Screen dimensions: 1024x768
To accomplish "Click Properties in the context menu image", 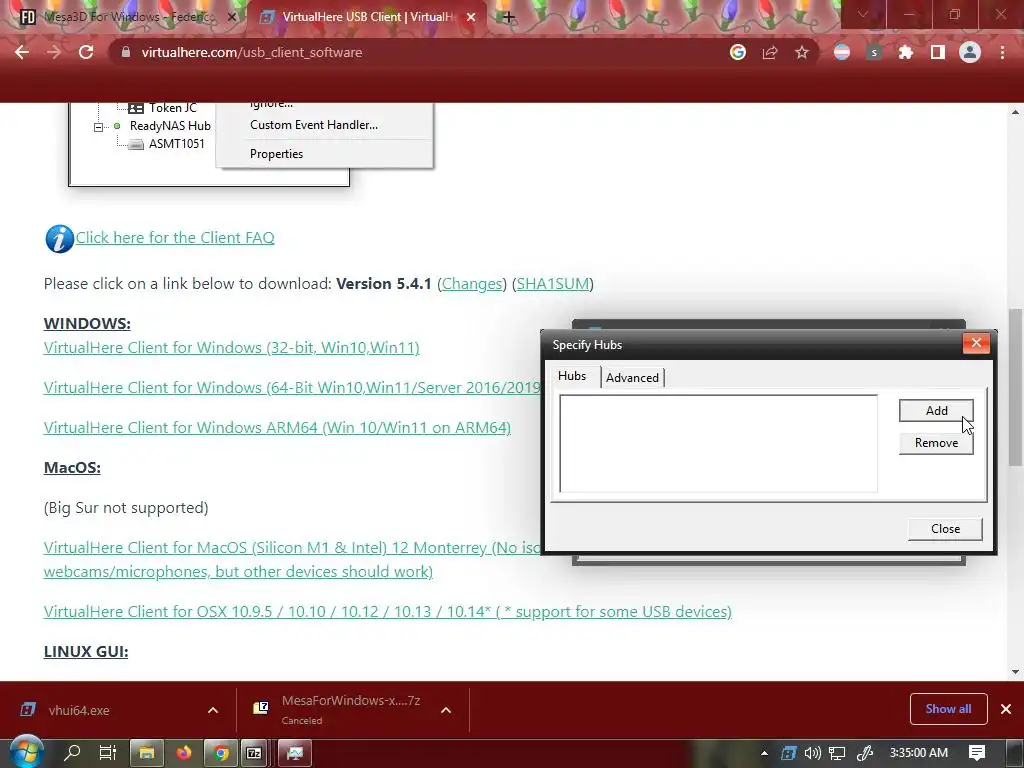I will (x=276, y=154).
